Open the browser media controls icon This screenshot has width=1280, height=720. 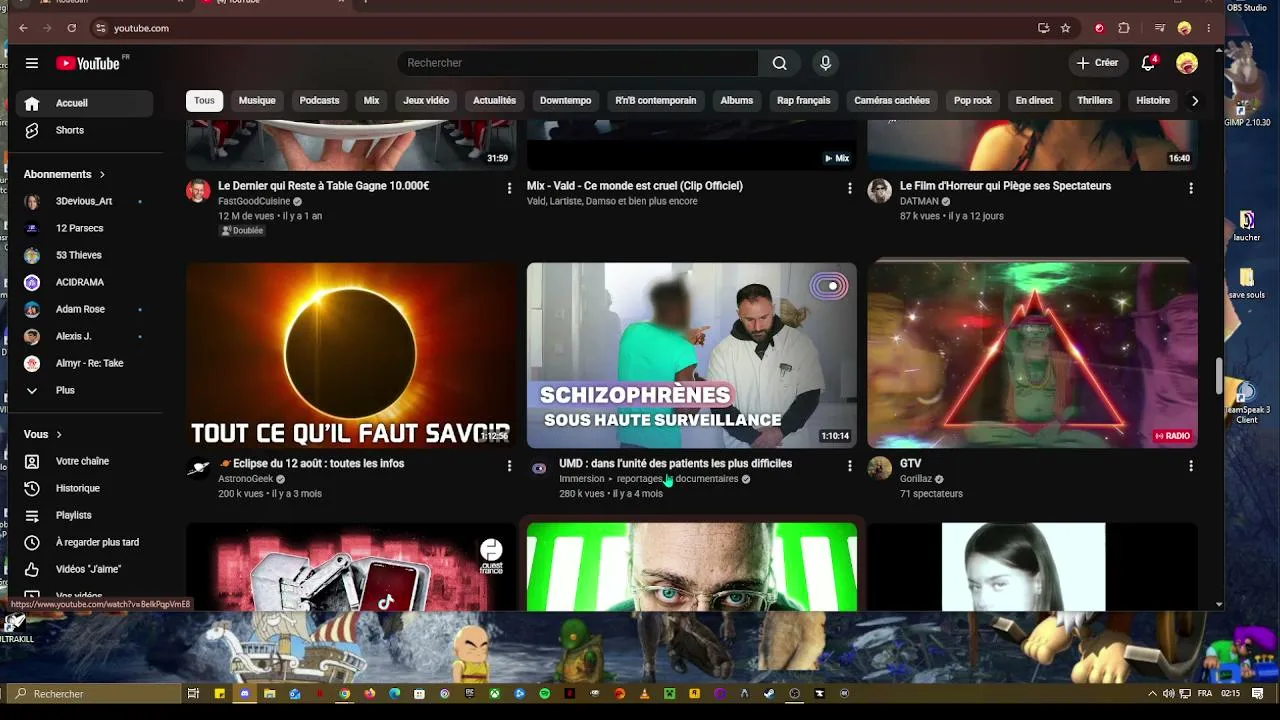[1160, 28]
